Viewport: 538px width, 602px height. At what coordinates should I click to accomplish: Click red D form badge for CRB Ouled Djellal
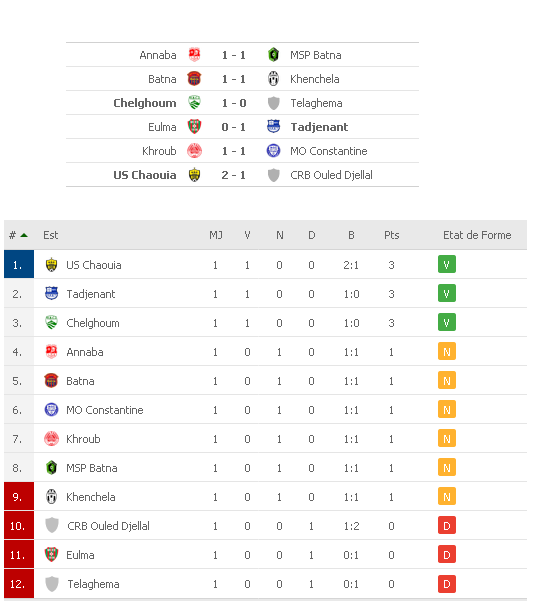(447, 526)
